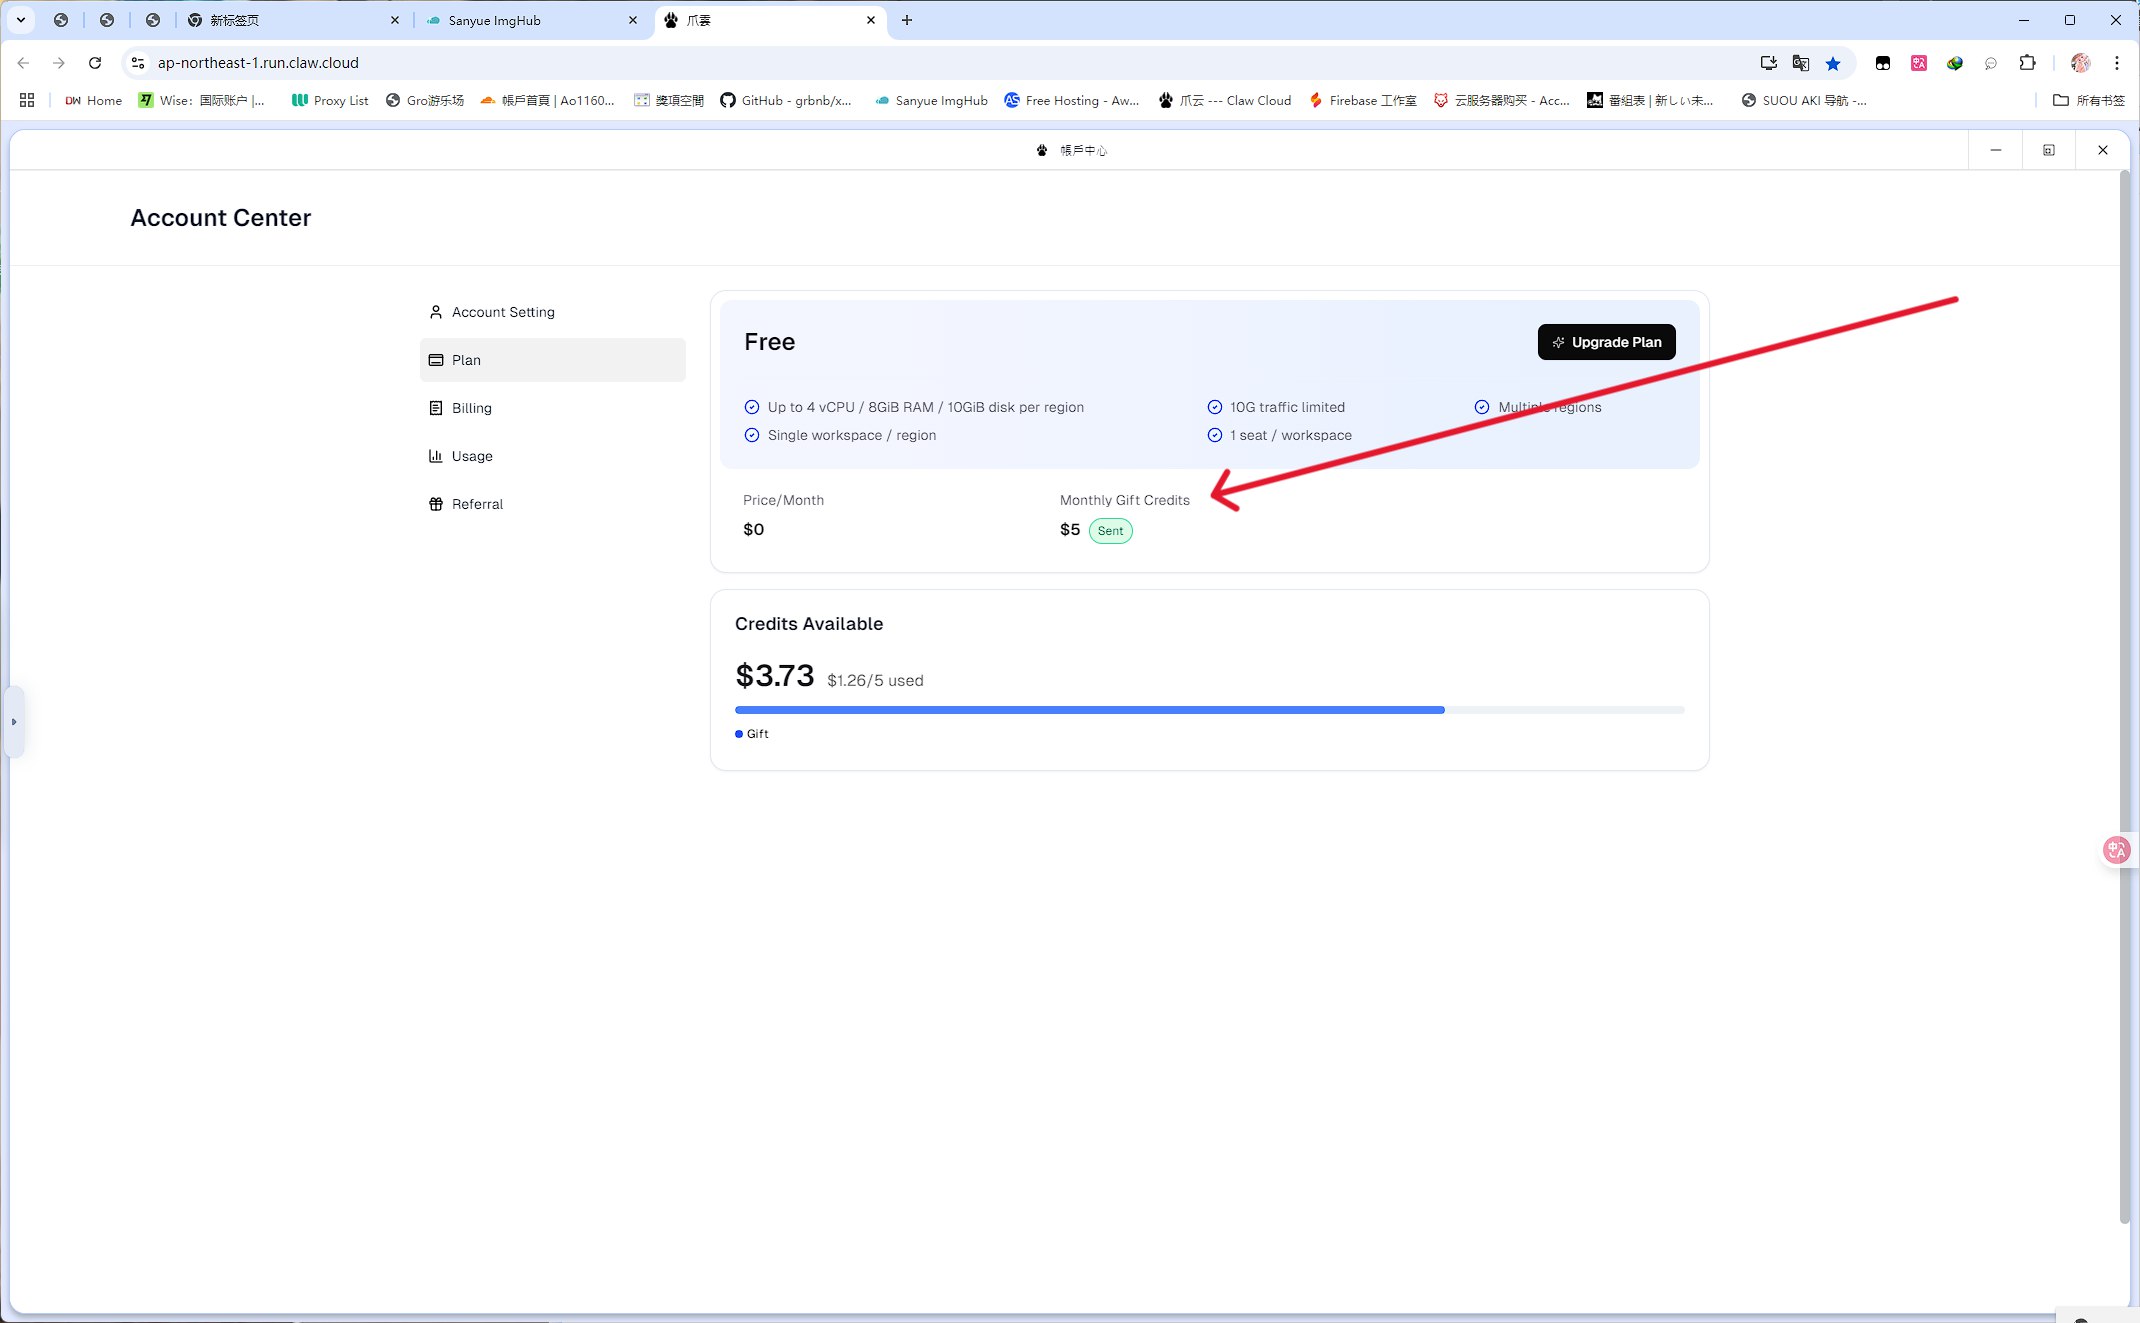This screenshot has height=1323, width=2140.
Task: Switch to the Sanyue ImgHub tab
Action: pyautogui.click(x=530, y=20)
